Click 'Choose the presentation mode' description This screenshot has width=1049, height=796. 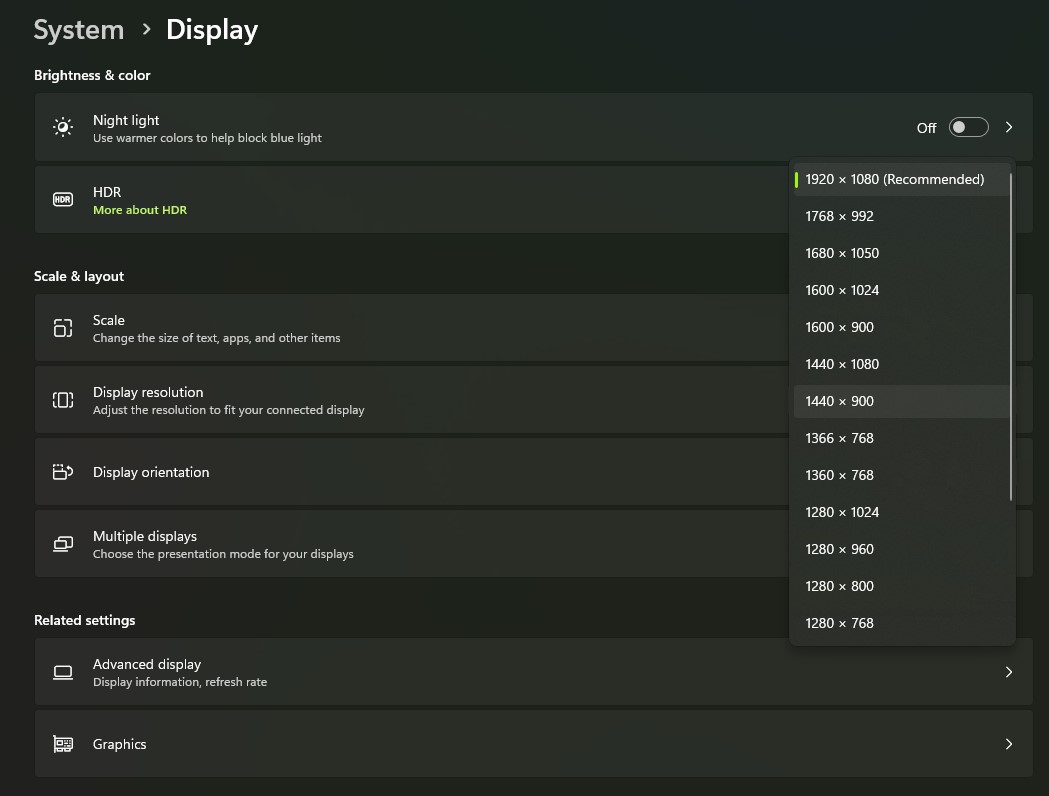[223, 554]
